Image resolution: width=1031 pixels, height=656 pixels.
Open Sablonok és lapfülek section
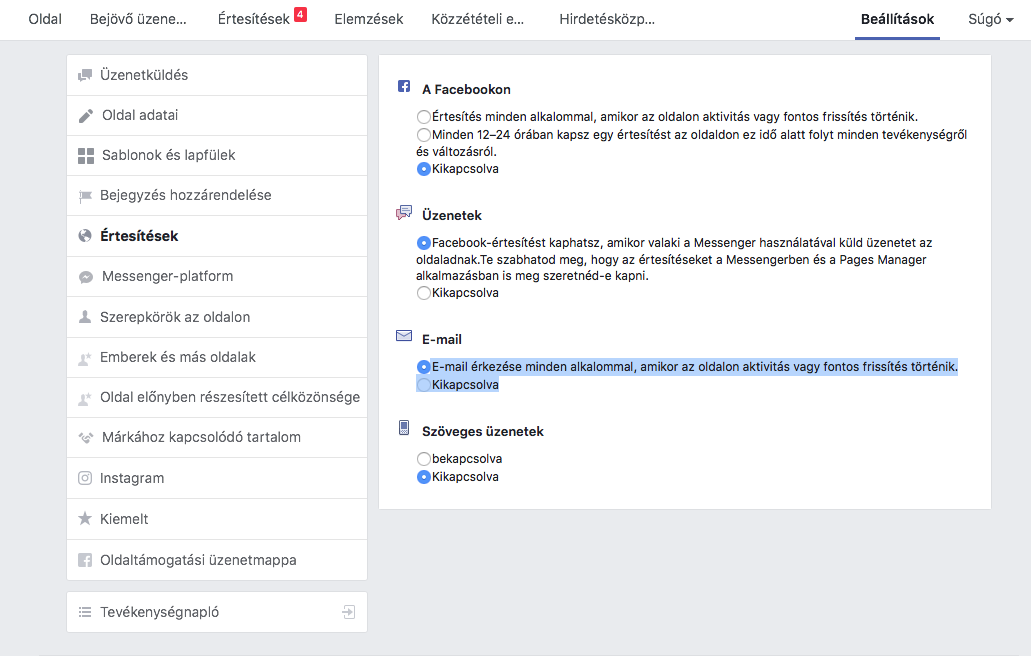click(217, 156)
